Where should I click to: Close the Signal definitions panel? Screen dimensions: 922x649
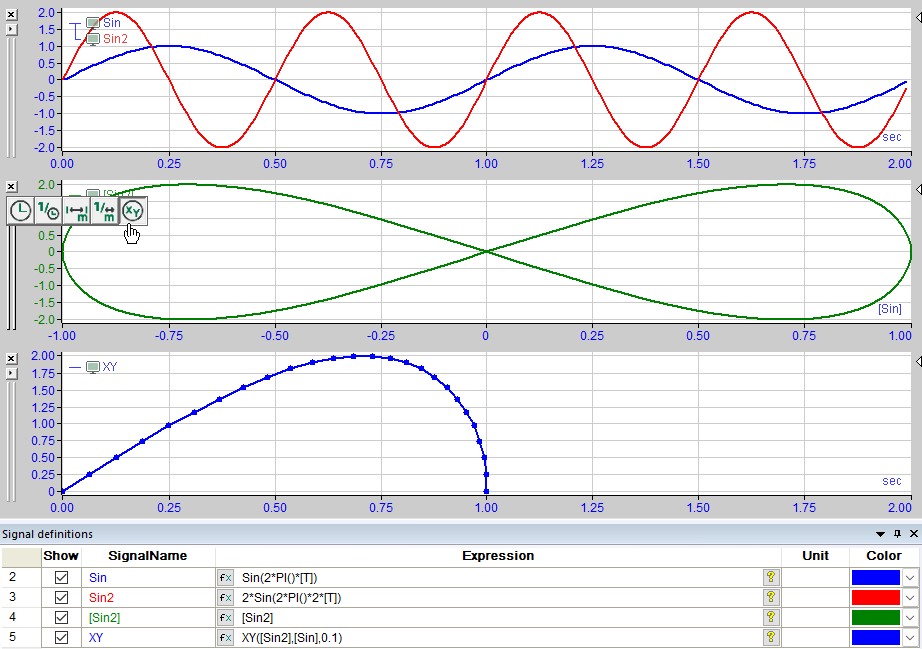pyautogui.click(x=914, y=534)
